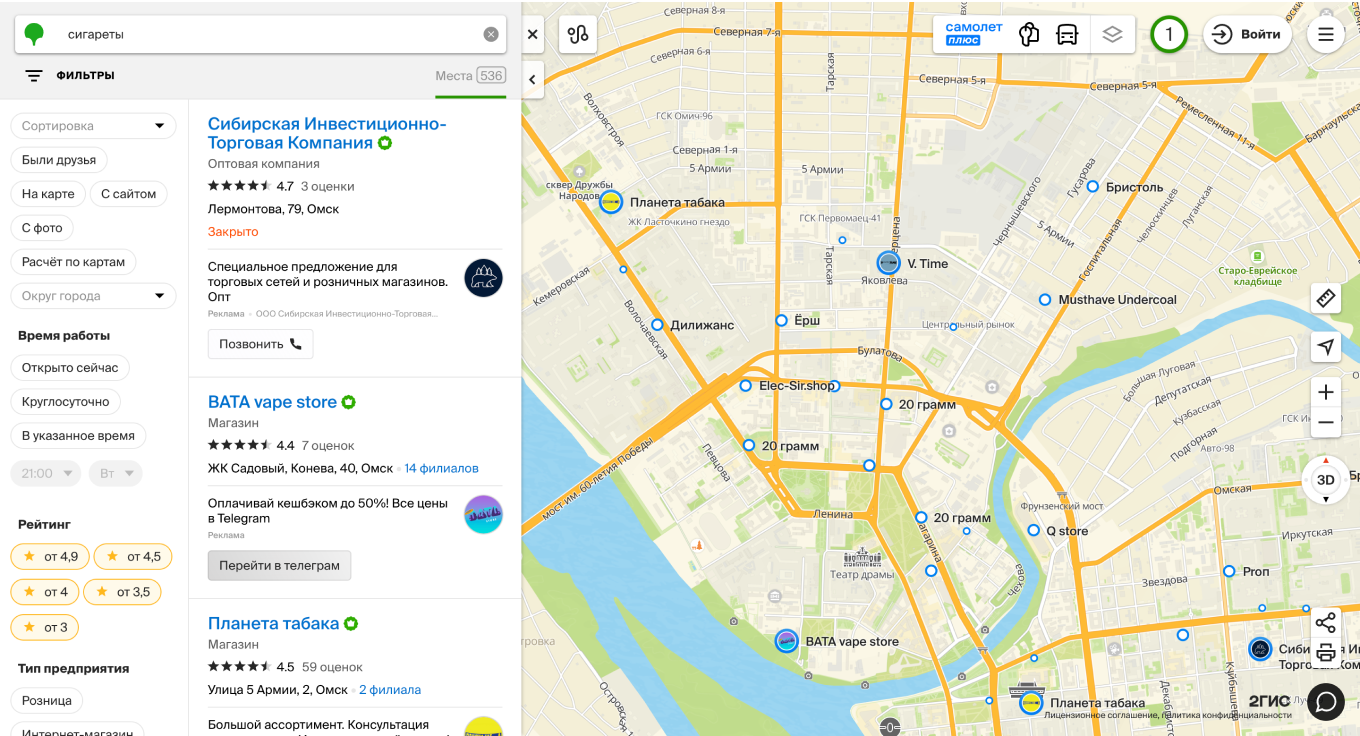Toggle the Были друзья filter
Image resolution: width=1360 pixels, height=736 pixels.
coord(59,160)
